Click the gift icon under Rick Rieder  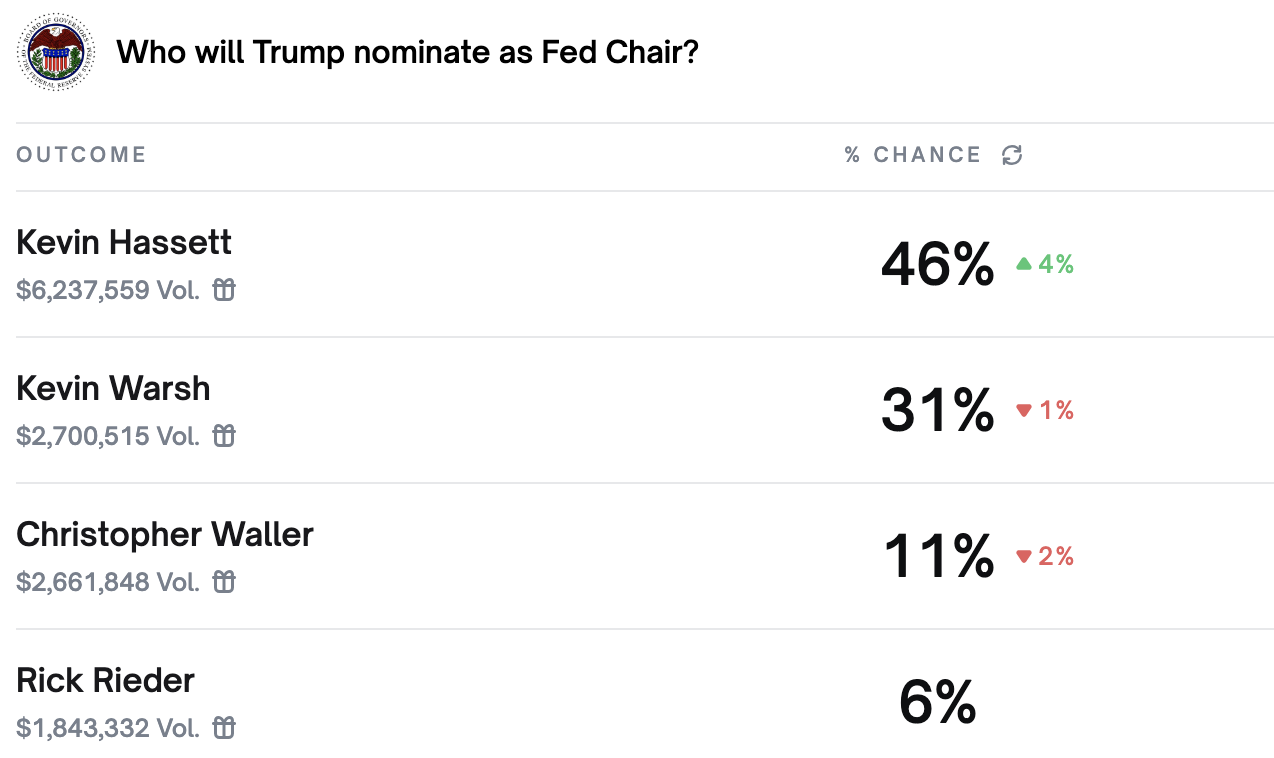225,728
